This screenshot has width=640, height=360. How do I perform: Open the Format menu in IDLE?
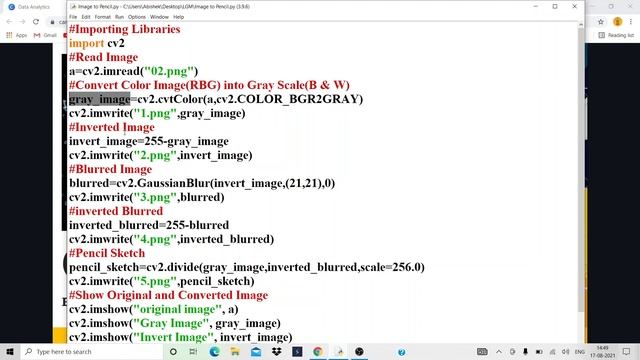tap(102, 17)
